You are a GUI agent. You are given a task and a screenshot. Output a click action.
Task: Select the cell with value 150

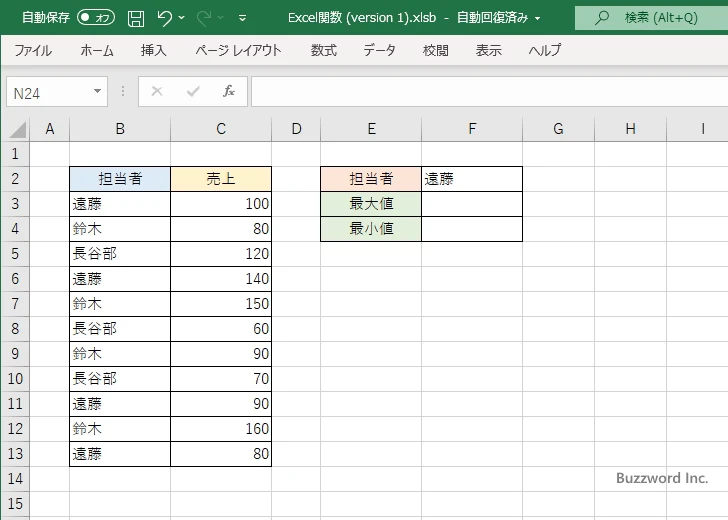tap(221, 304)
